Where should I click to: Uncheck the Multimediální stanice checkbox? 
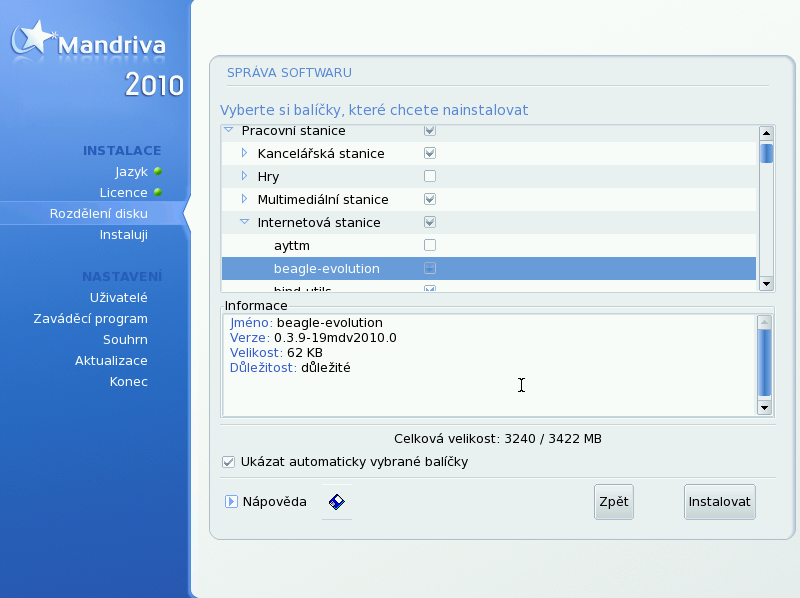click(x=430, y=199)
